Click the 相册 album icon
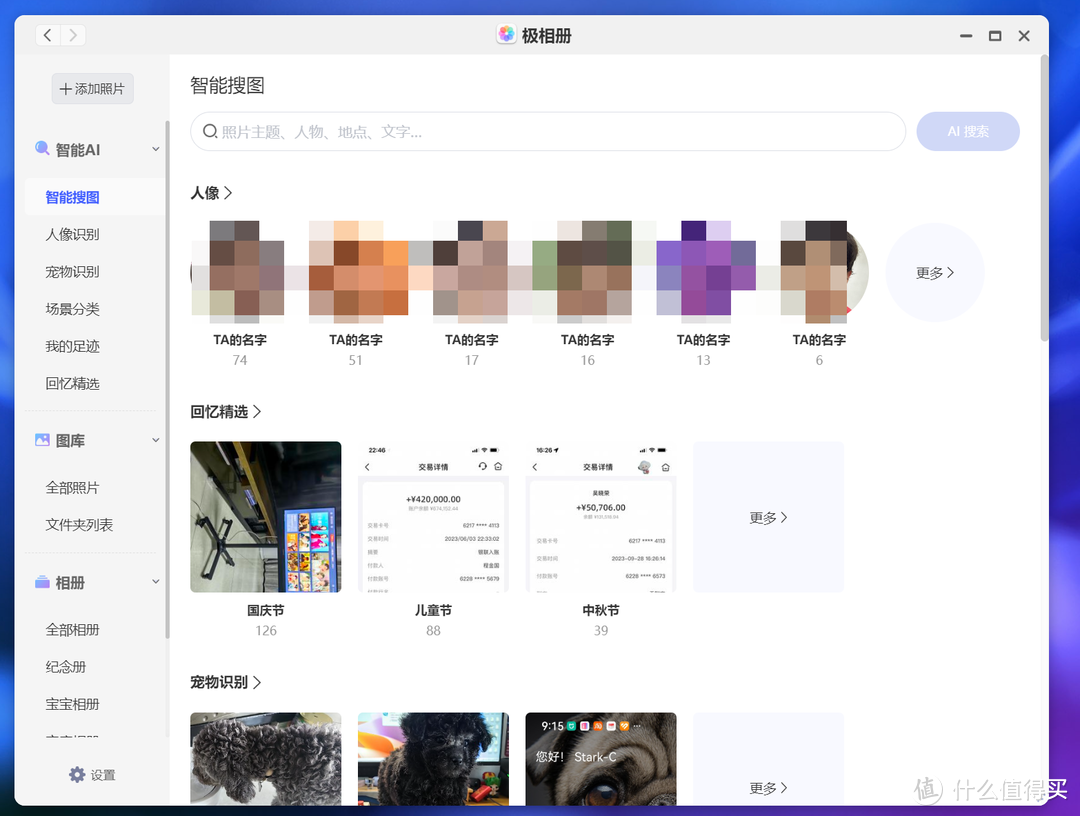1080x816 pixels. point(42,583)
